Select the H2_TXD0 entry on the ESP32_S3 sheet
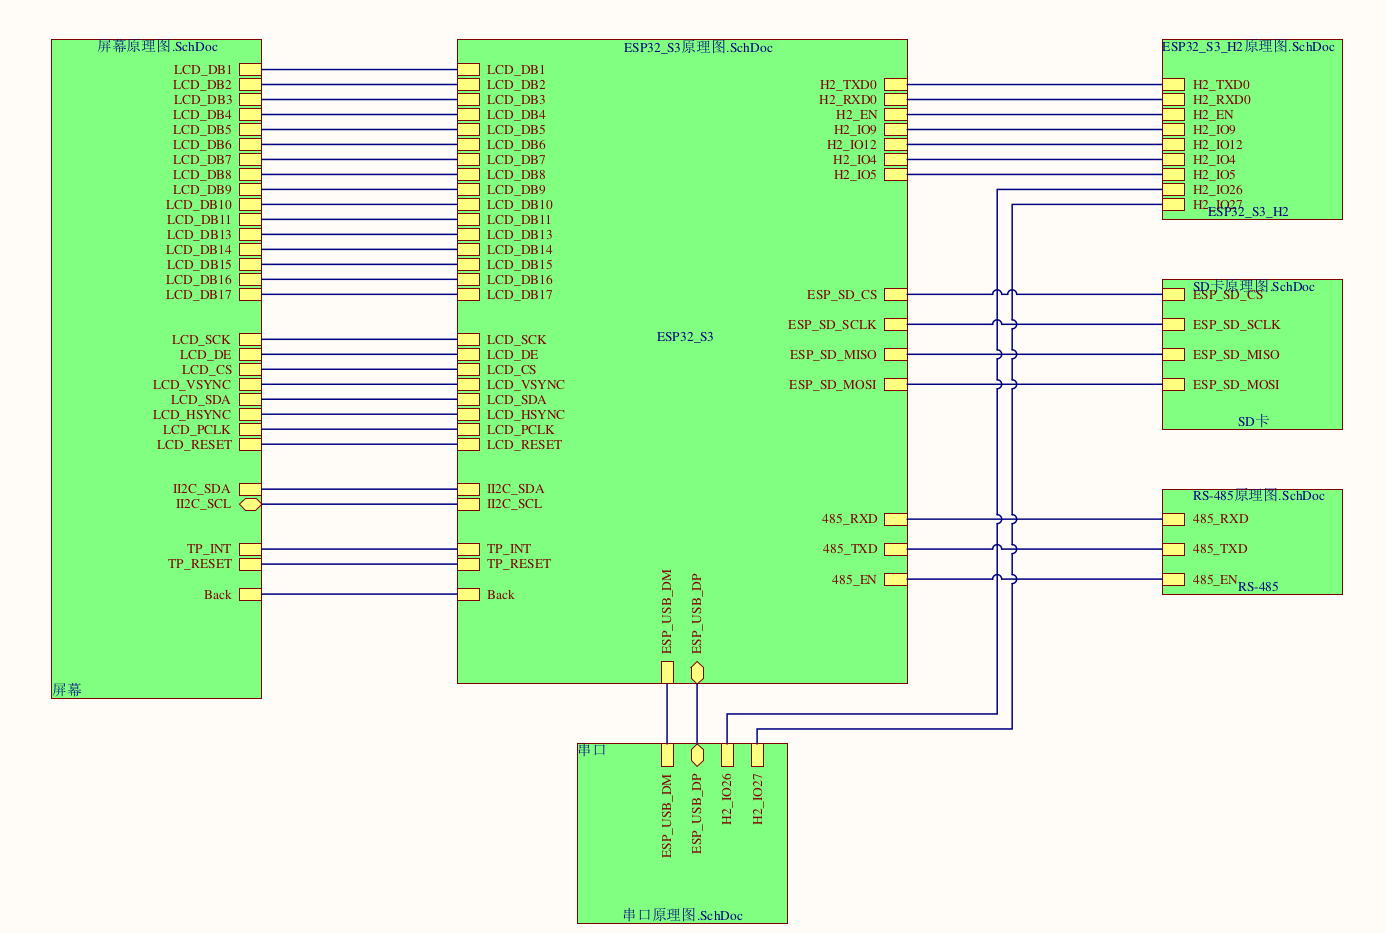Screen dimensions: 1386x933 click(x=896, y=85)
